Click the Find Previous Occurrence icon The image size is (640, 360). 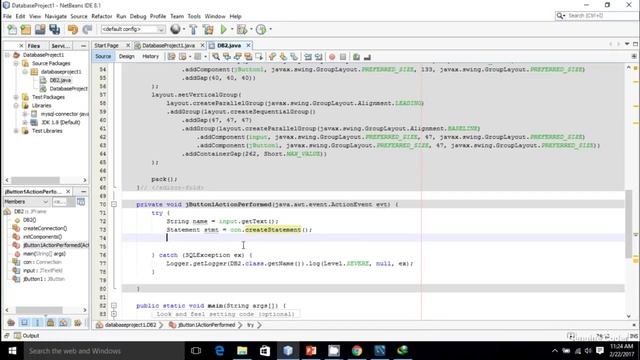pyautogui.click(x=227, y=57)
